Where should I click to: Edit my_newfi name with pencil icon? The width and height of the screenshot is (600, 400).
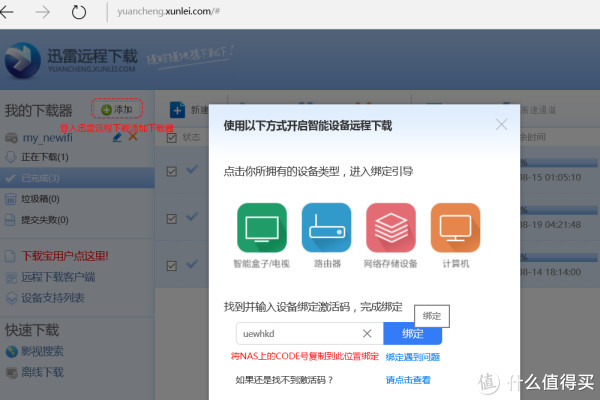tap(117, 137)
